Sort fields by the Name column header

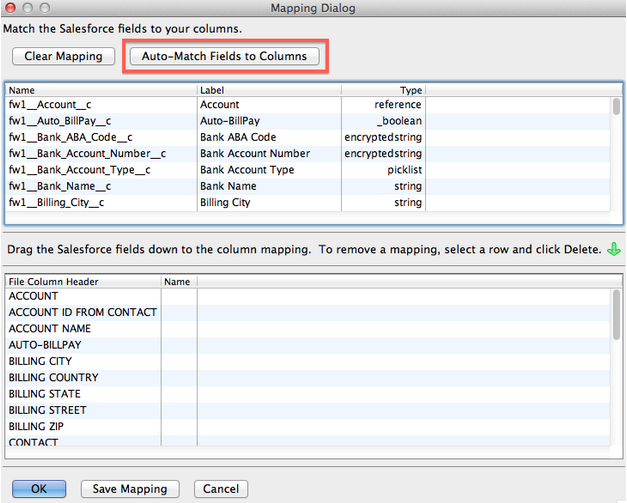(x=102, y=90)
